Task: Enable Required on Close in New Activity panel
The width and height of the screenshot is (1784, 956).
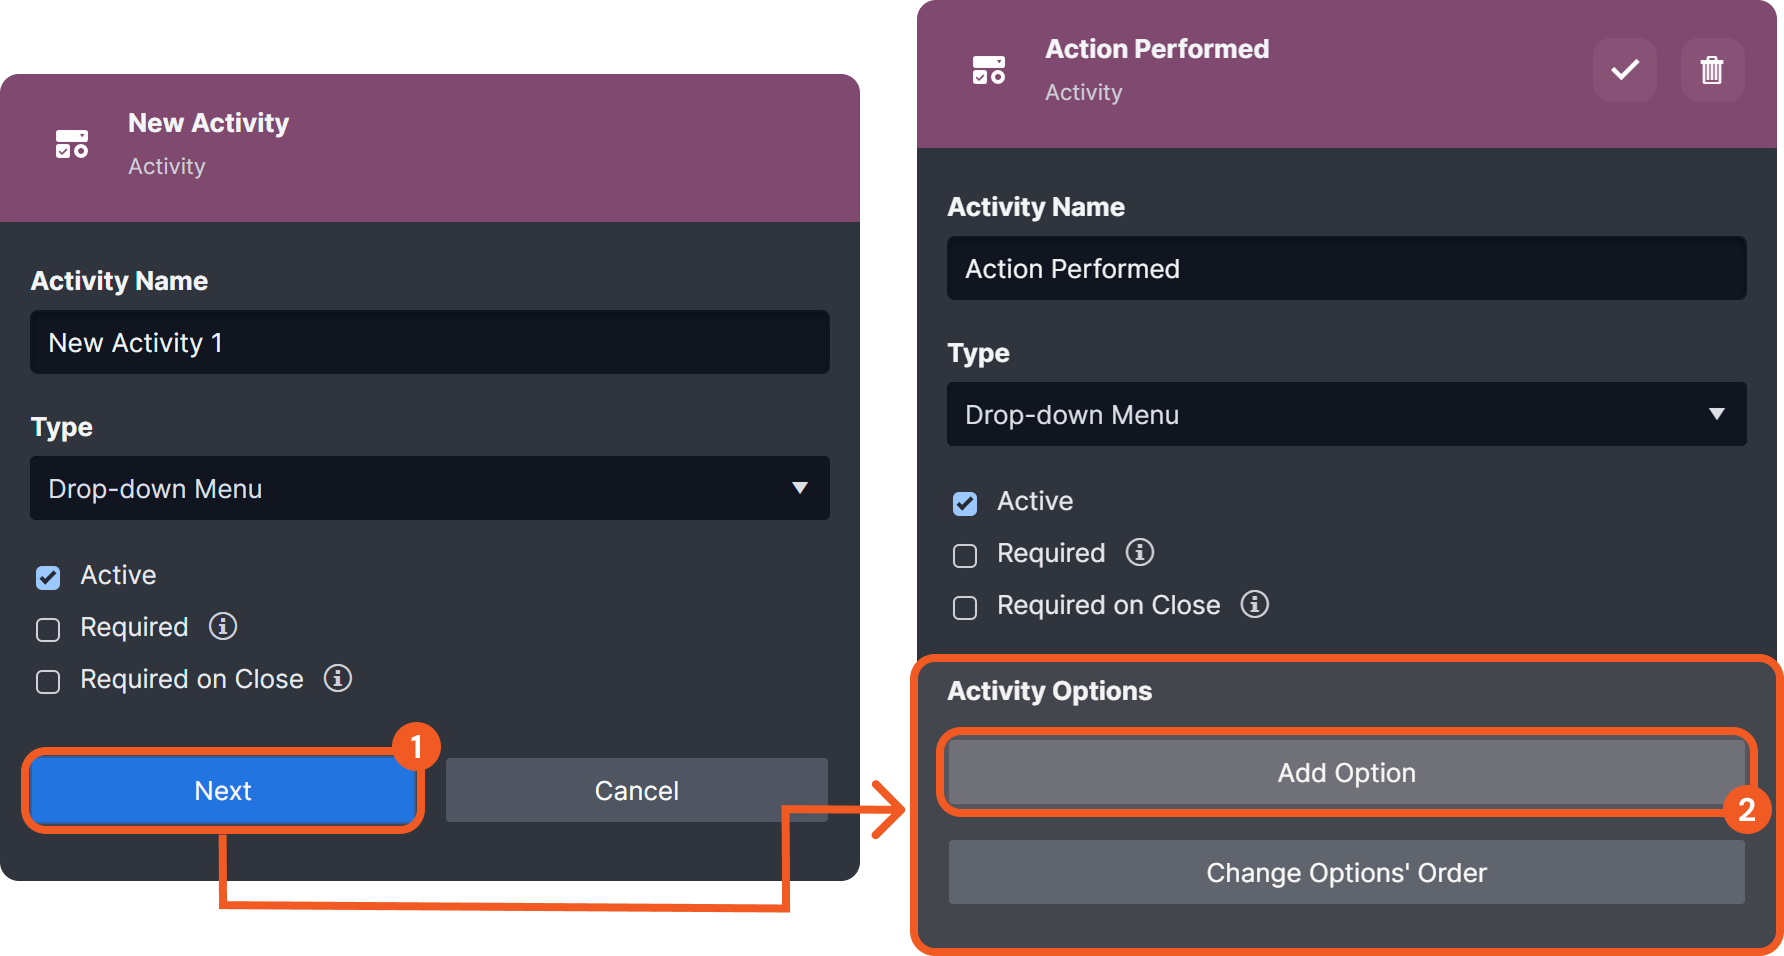Action: point(48,681)
